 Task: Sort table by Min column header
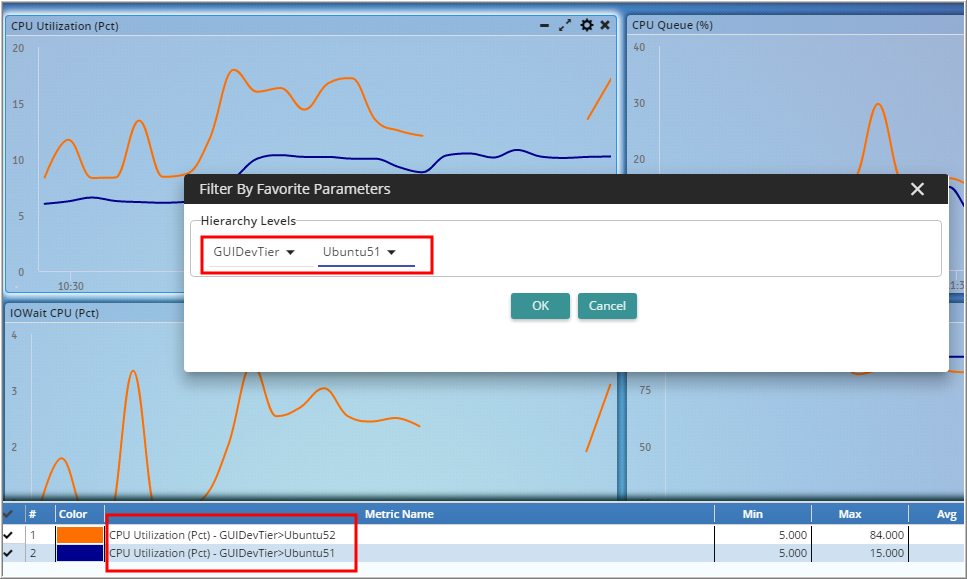point(752,514)
